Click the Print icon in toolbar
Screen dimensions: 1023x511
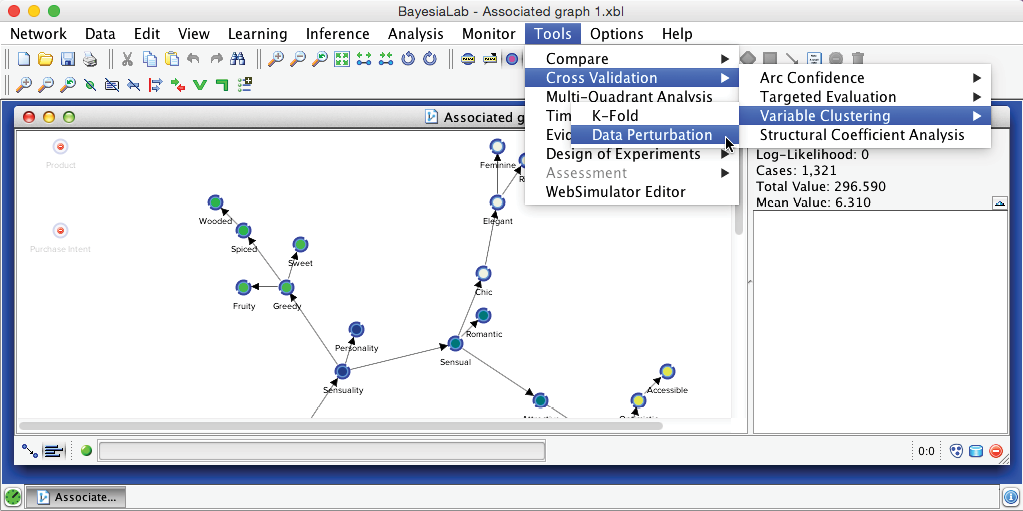pos(90,59)
